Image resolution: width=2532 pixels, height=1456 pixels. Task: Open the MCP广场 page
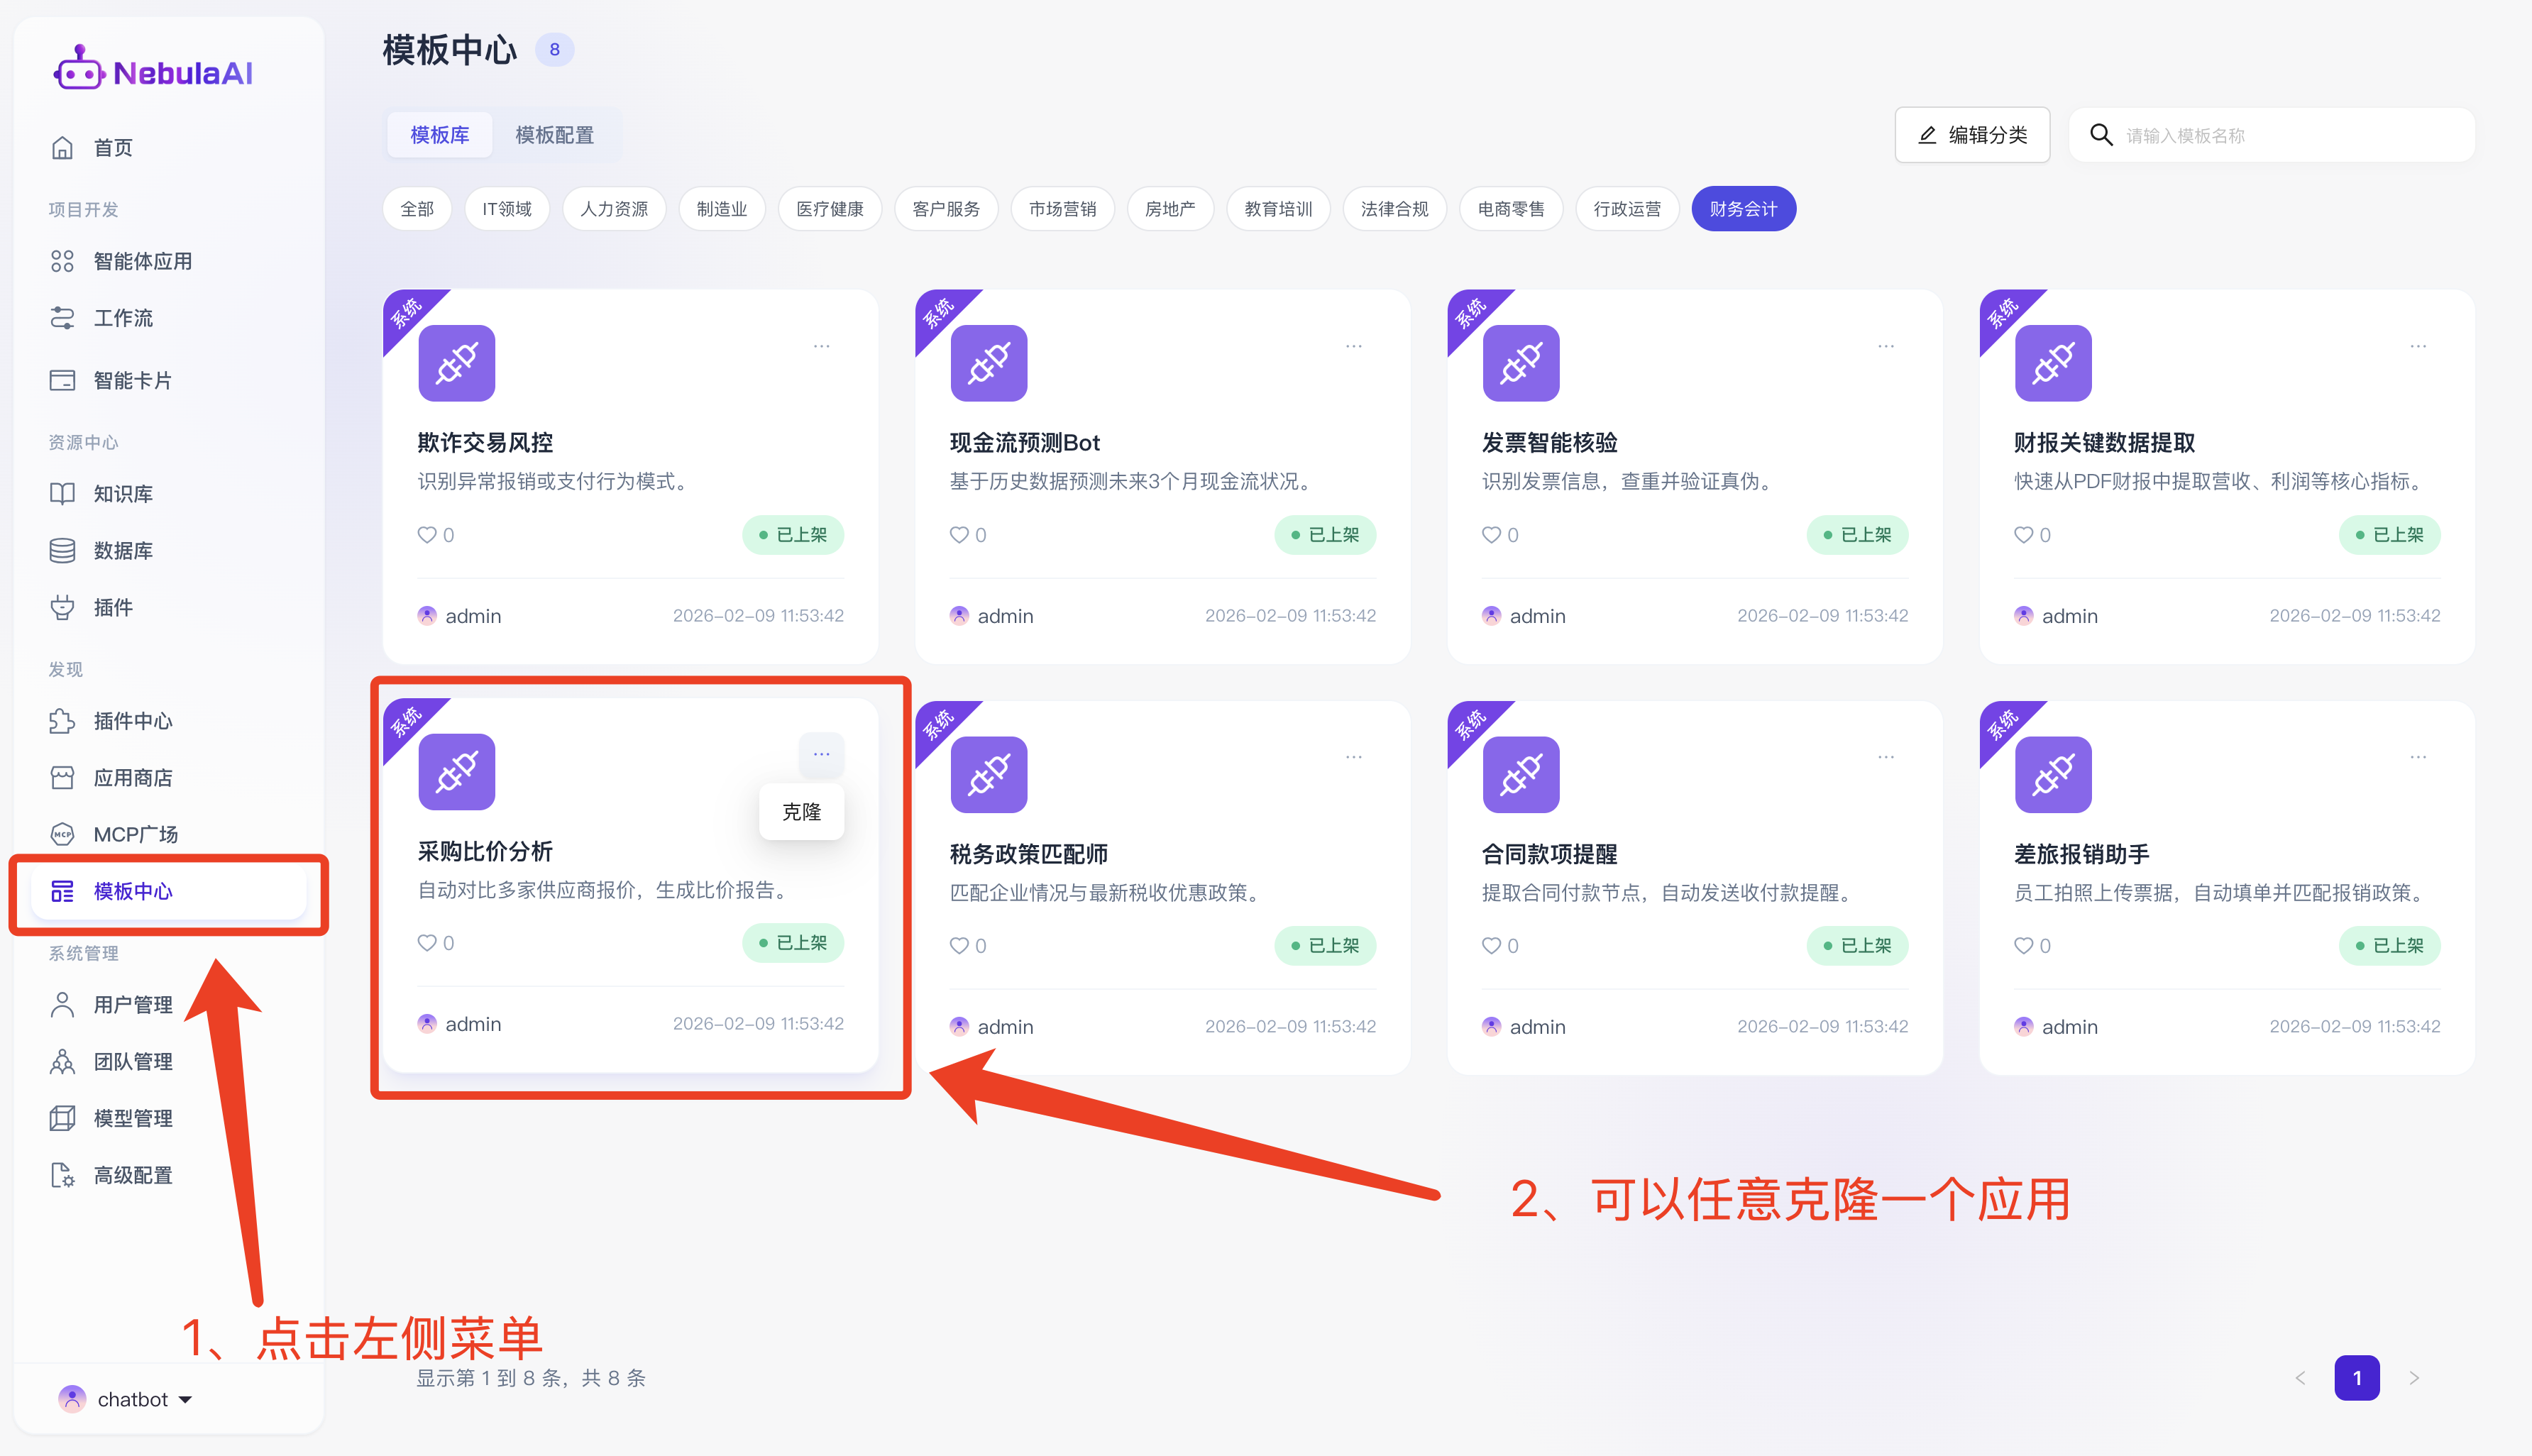135,834
